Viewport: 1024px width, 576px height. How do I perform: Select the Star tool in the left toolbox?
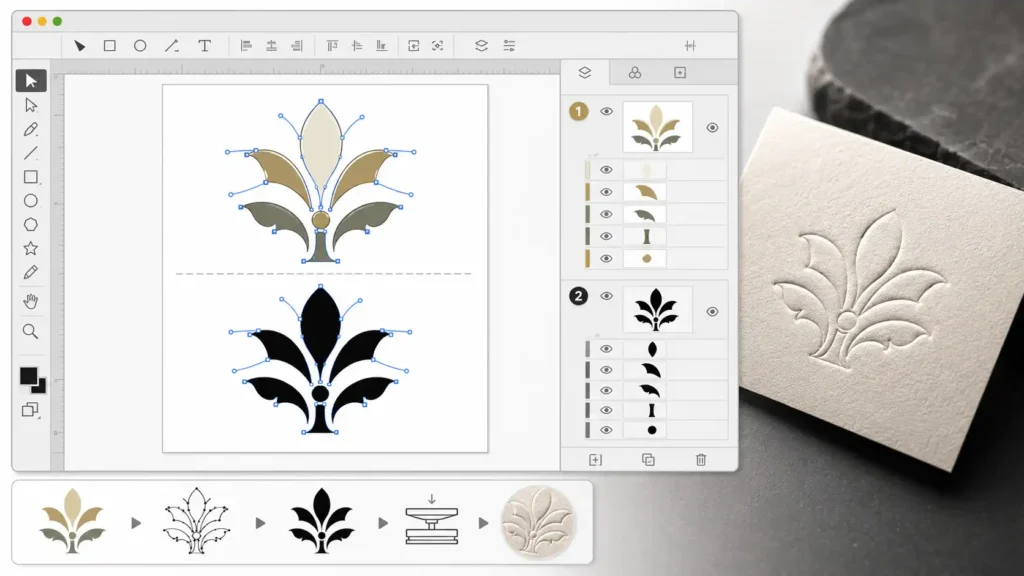pos(31,248)
